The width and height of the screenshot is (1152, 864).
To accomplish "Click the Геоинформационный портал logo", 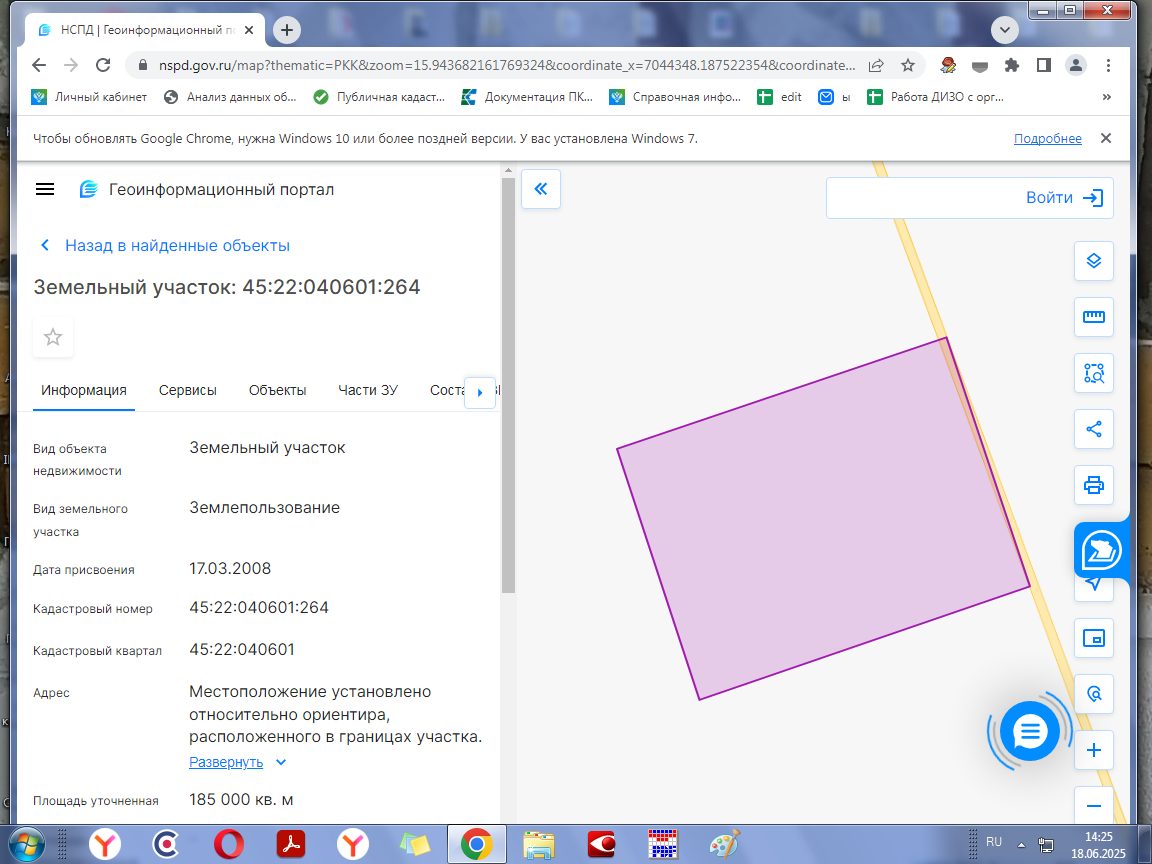I will (x=206, y=190).
